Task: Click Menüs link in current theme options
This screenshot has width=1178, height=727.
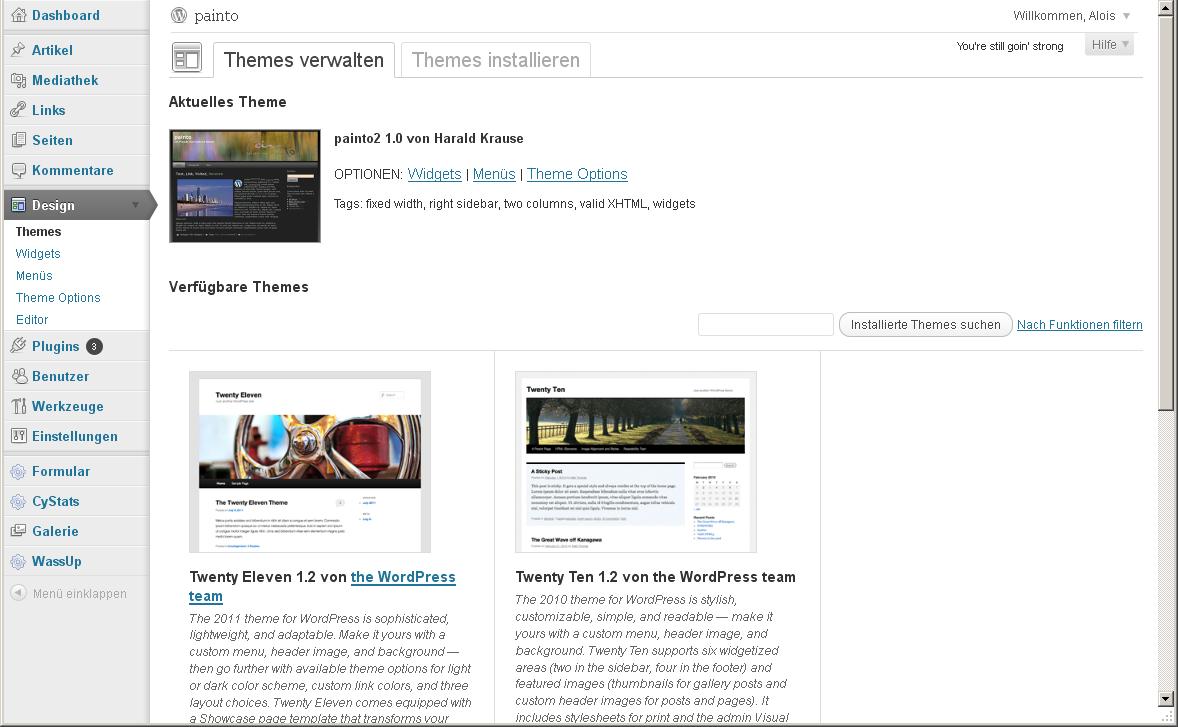Action: [x=494, y=174]
